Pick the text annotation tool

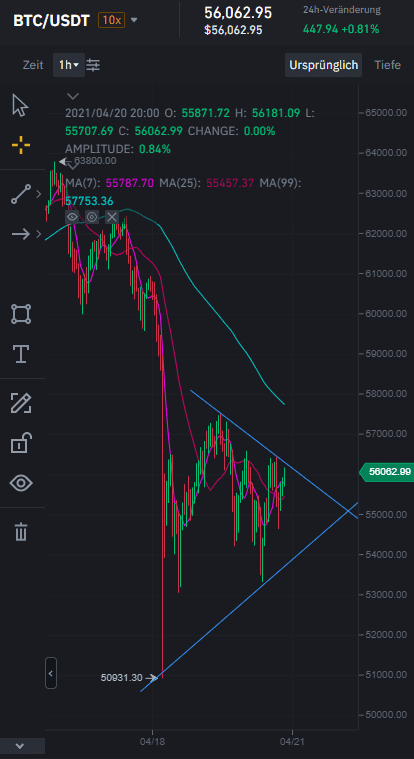click(x=21, y=354)
